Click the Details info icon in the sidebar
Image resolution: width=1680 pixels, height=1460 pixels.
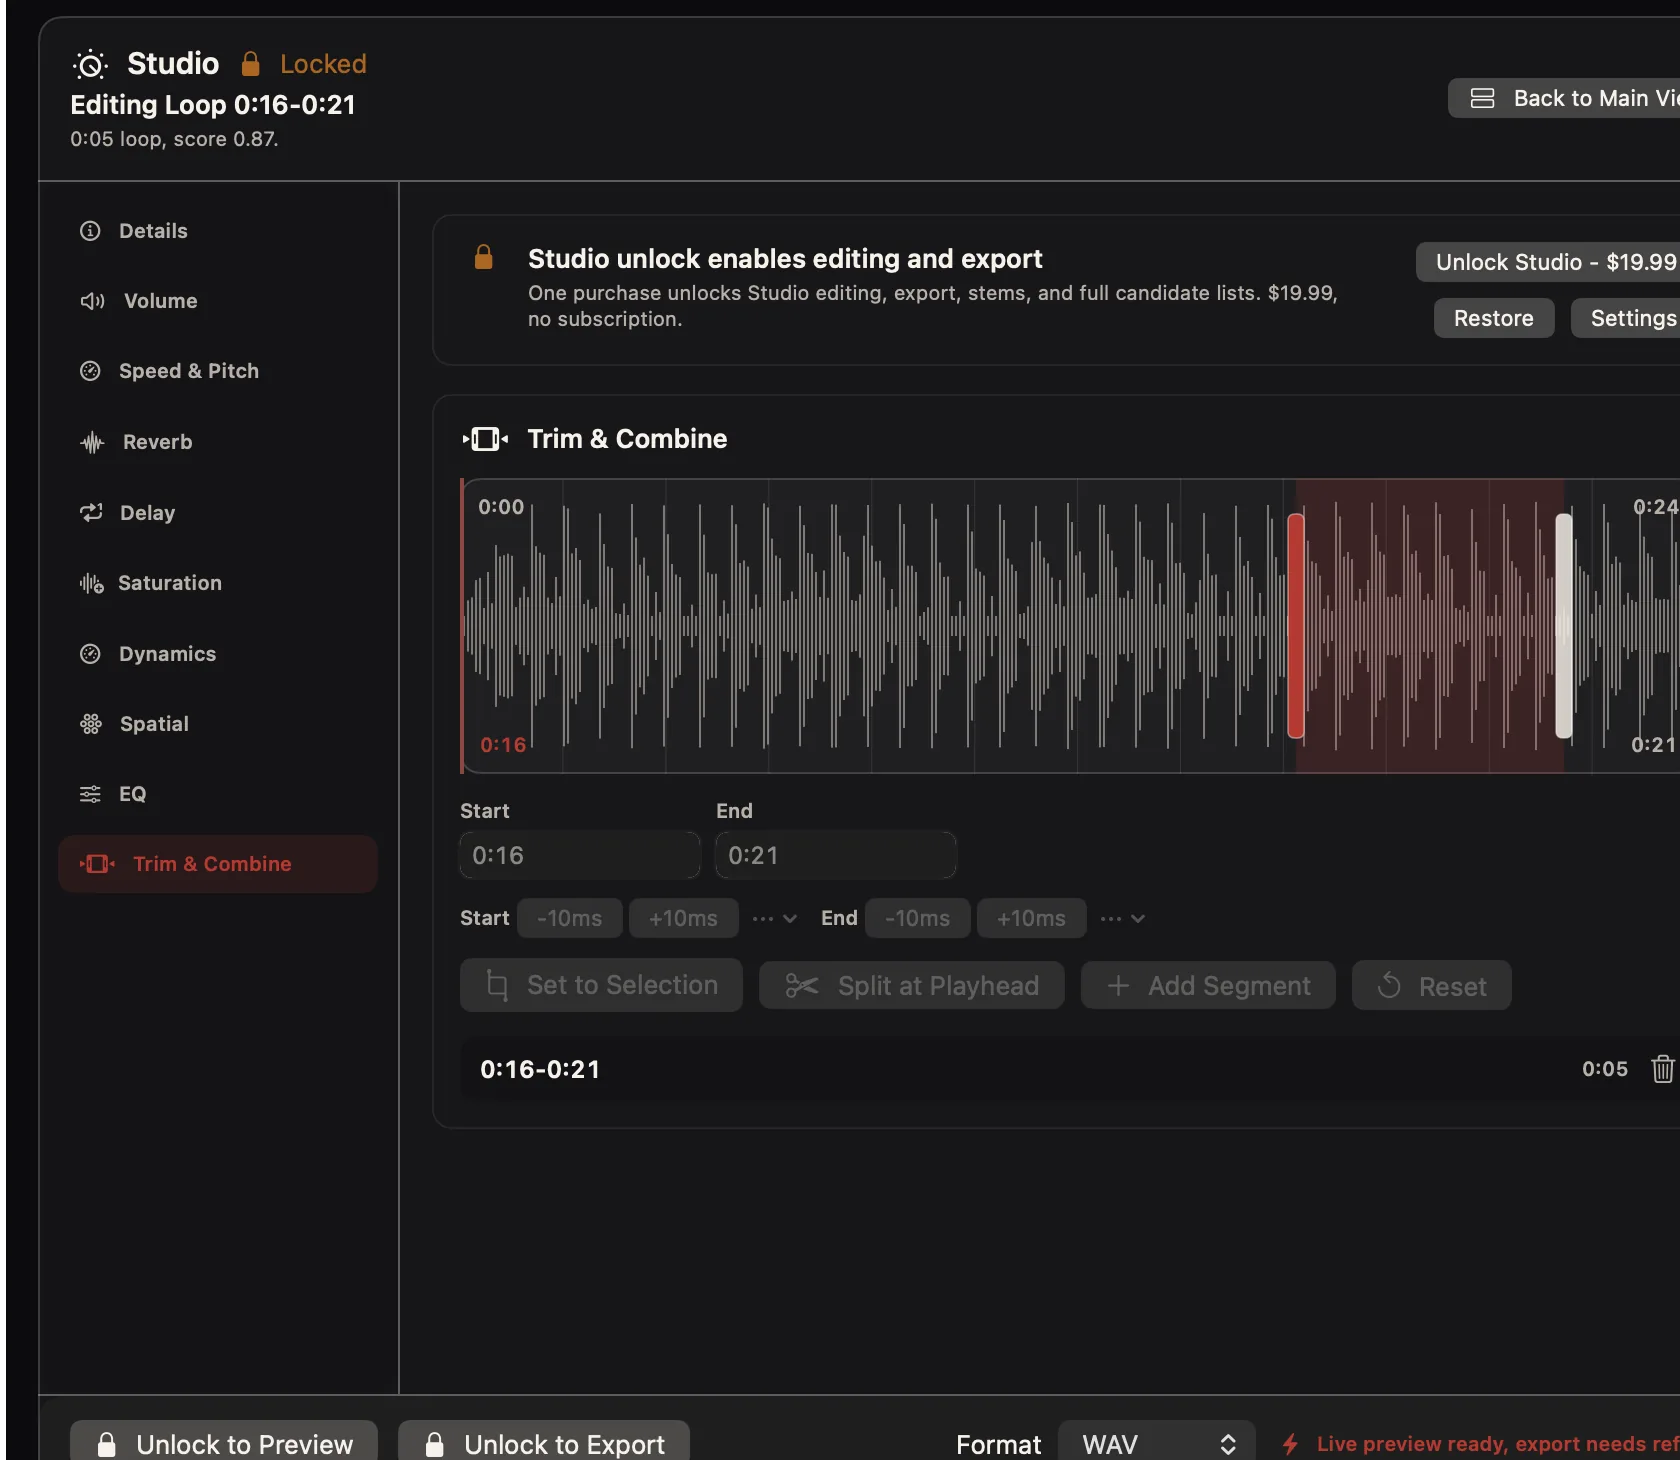click(x=90, y=231)
